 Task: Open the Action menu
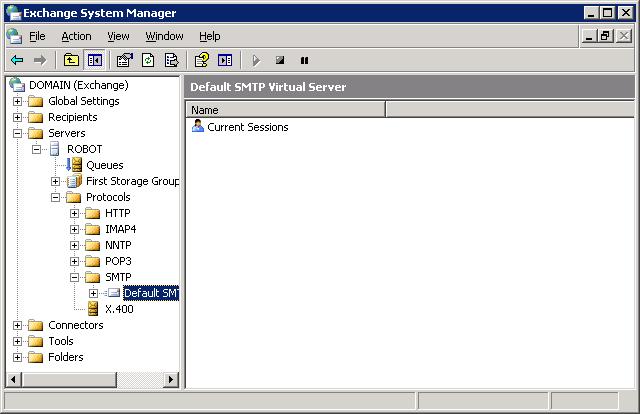pyautogui.click(x=76, y=36)
